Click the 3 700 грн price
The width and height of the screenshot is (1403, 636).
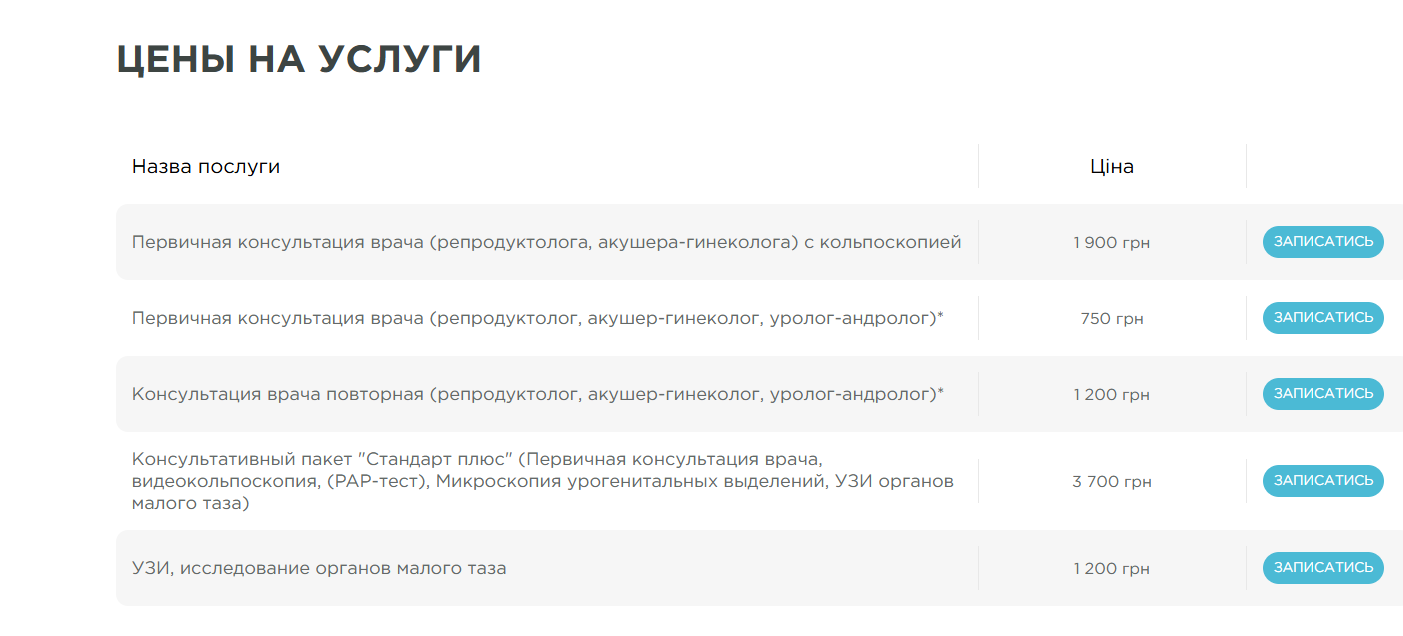point(1111,482)
